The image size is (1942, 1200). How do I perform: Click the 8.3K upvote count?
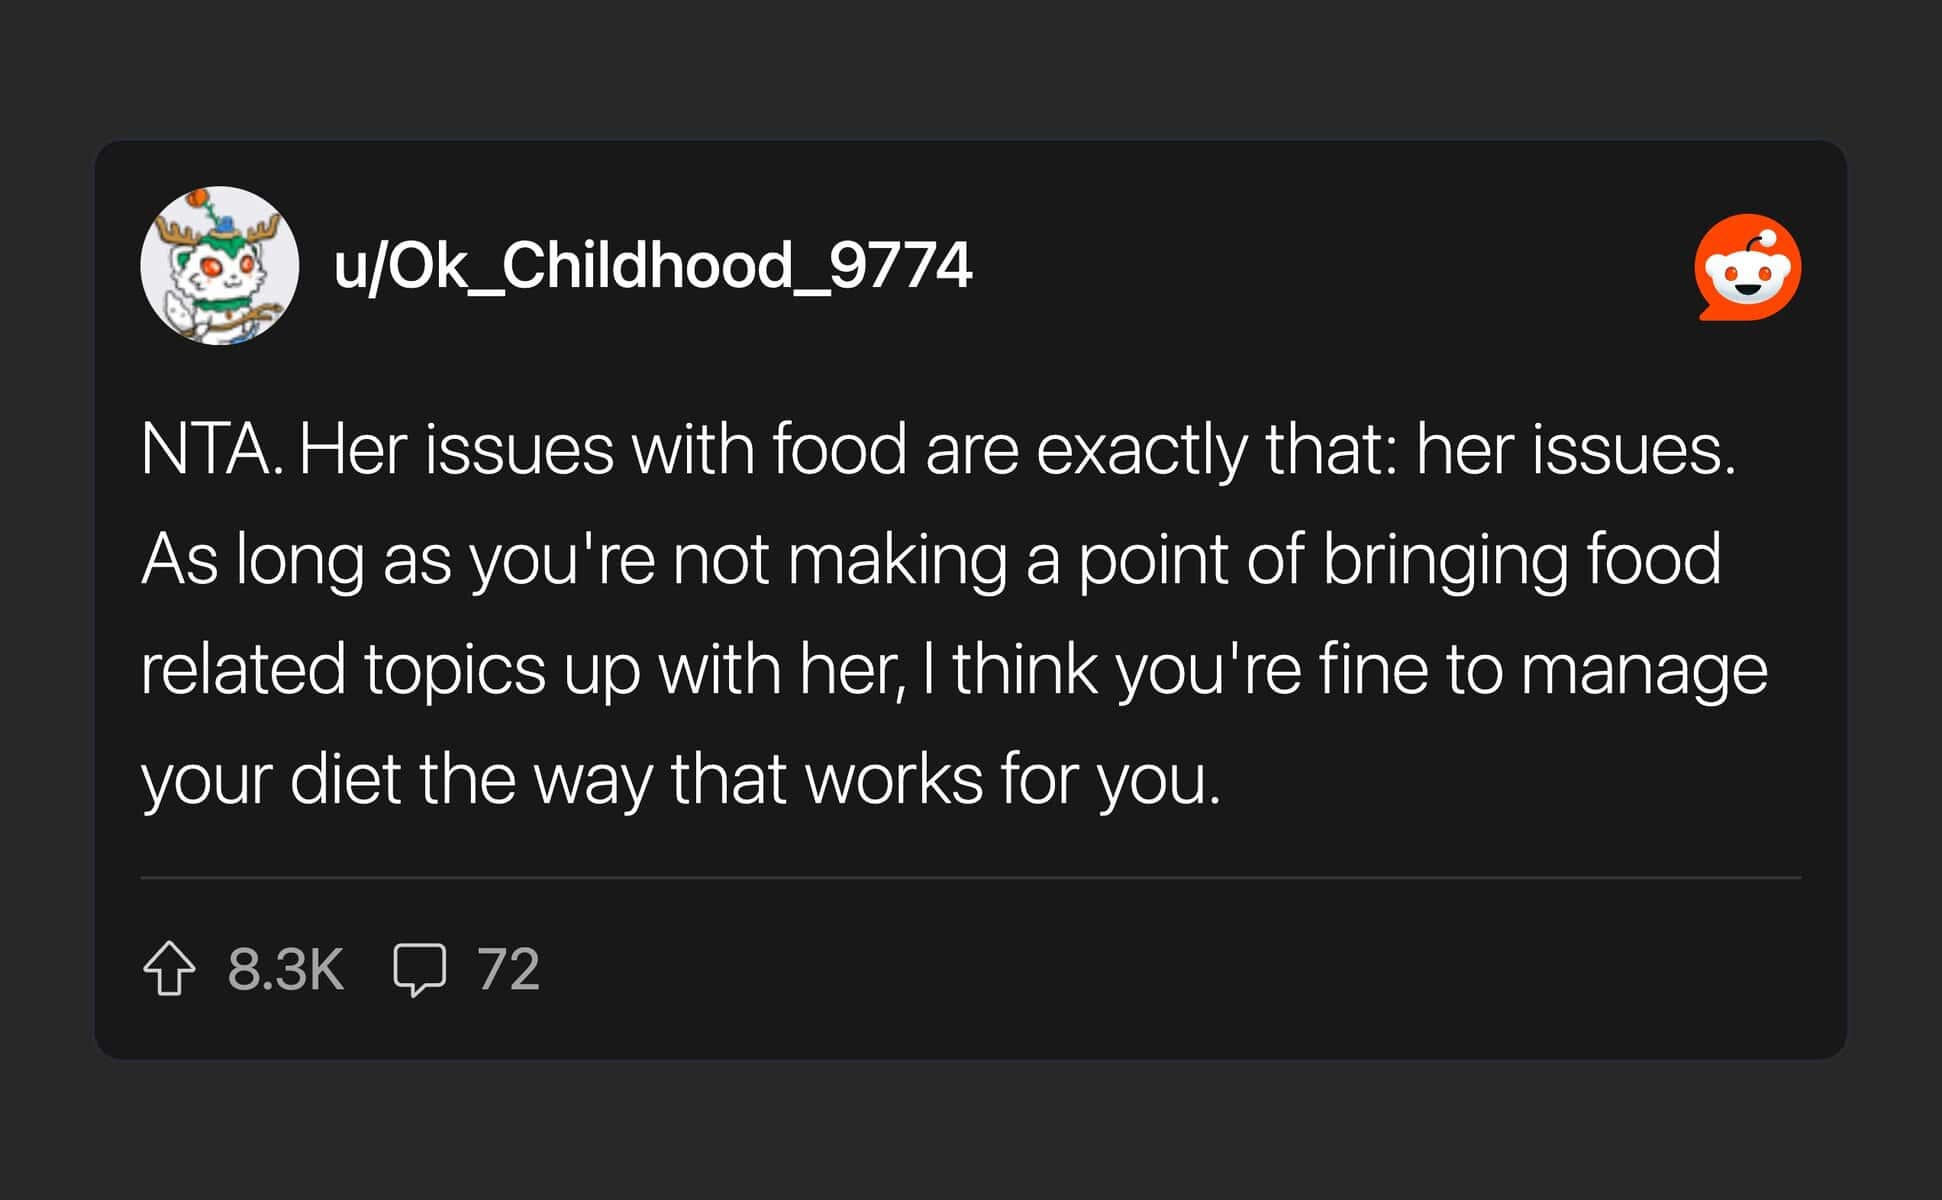(x=286, y=969)
